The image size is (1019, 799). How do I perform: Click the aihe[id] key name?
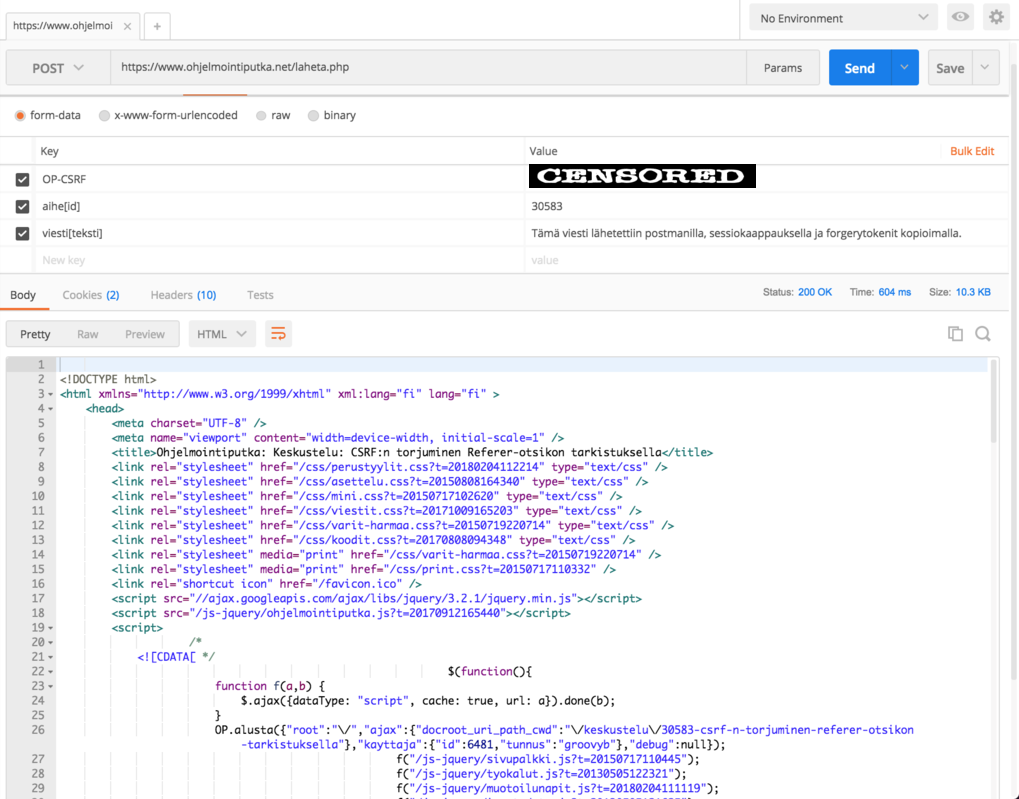(61, 207)
